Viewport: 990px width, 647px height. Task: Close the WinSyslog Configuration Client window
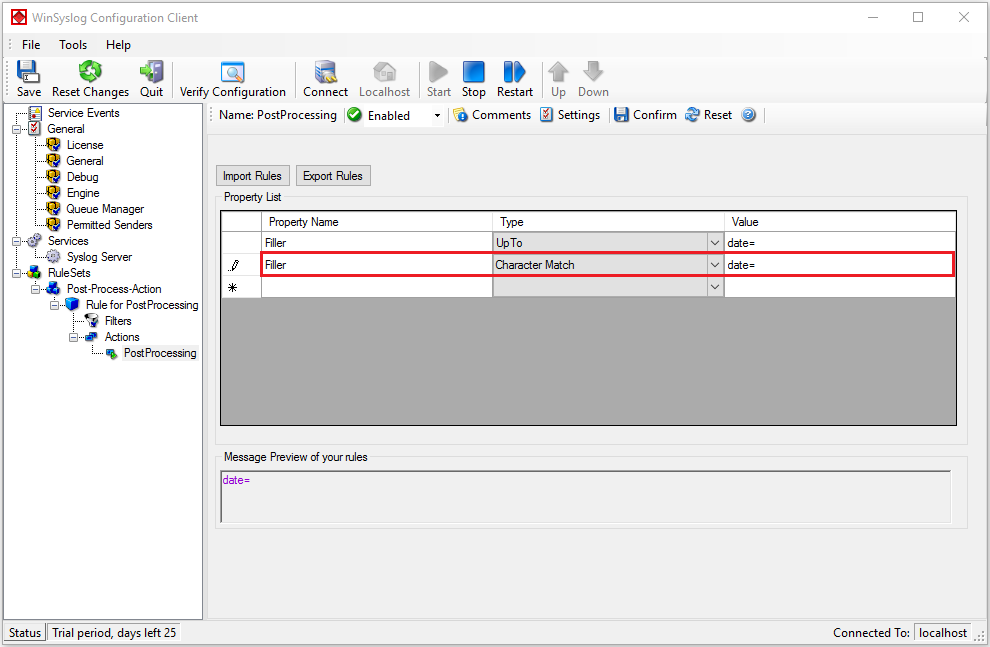963,18
